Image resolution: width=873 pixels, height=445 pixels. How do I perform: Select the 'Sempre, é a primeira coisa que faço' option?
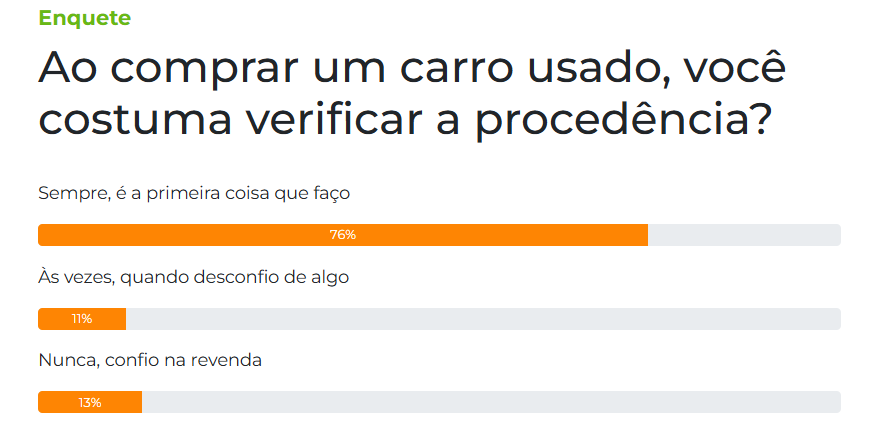tap(194, 193)
